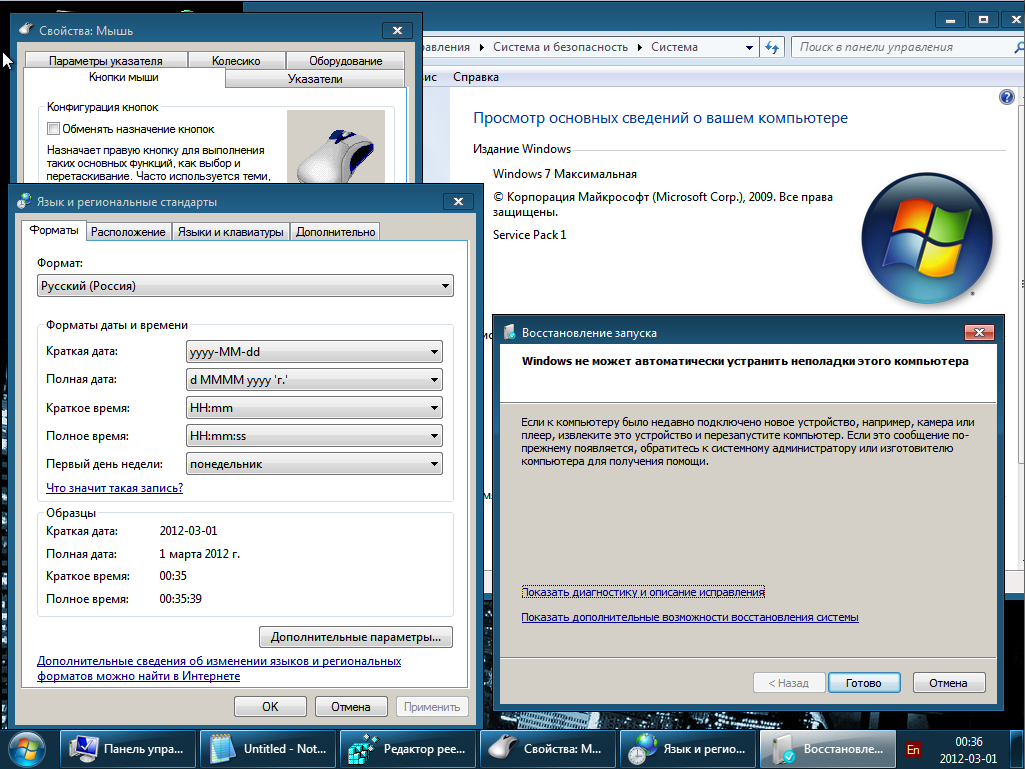Switch to the 'Расположение' tab

(128, 231)
